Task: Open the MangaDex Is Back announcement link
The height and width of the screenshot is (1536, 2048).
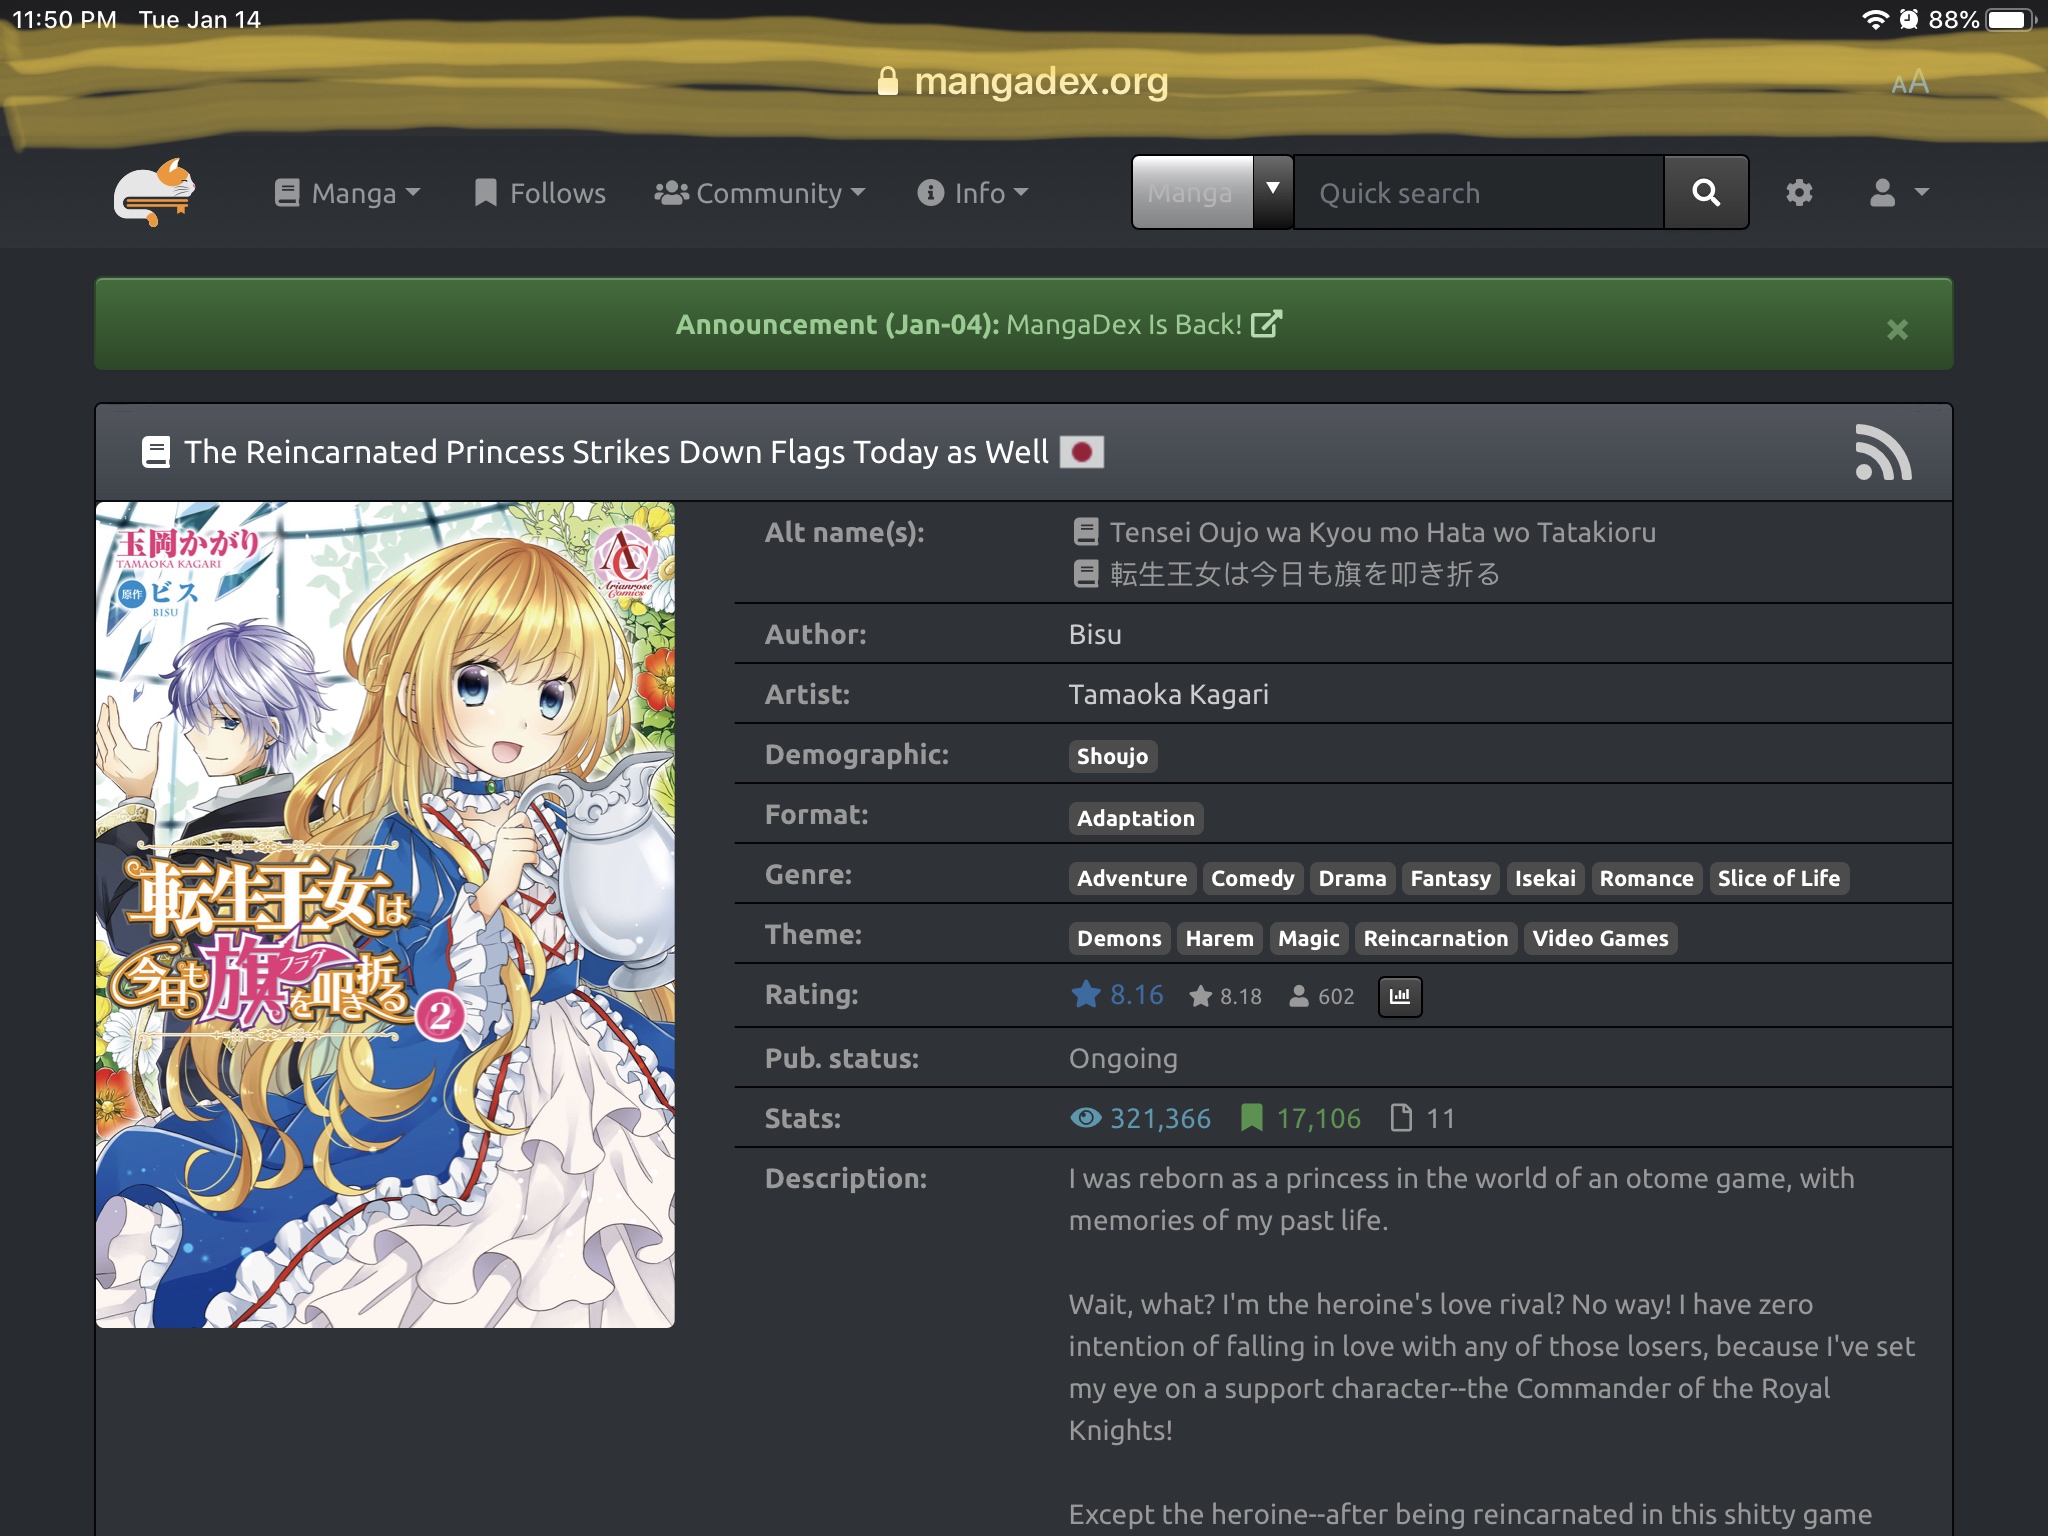Action: [x=1142, y=325]
